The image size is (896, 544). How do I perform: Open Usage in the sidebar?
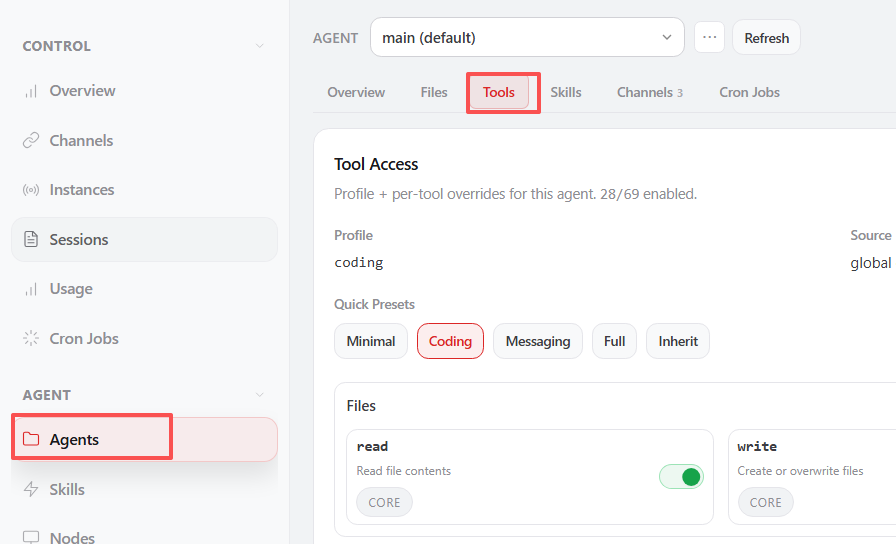144,289
